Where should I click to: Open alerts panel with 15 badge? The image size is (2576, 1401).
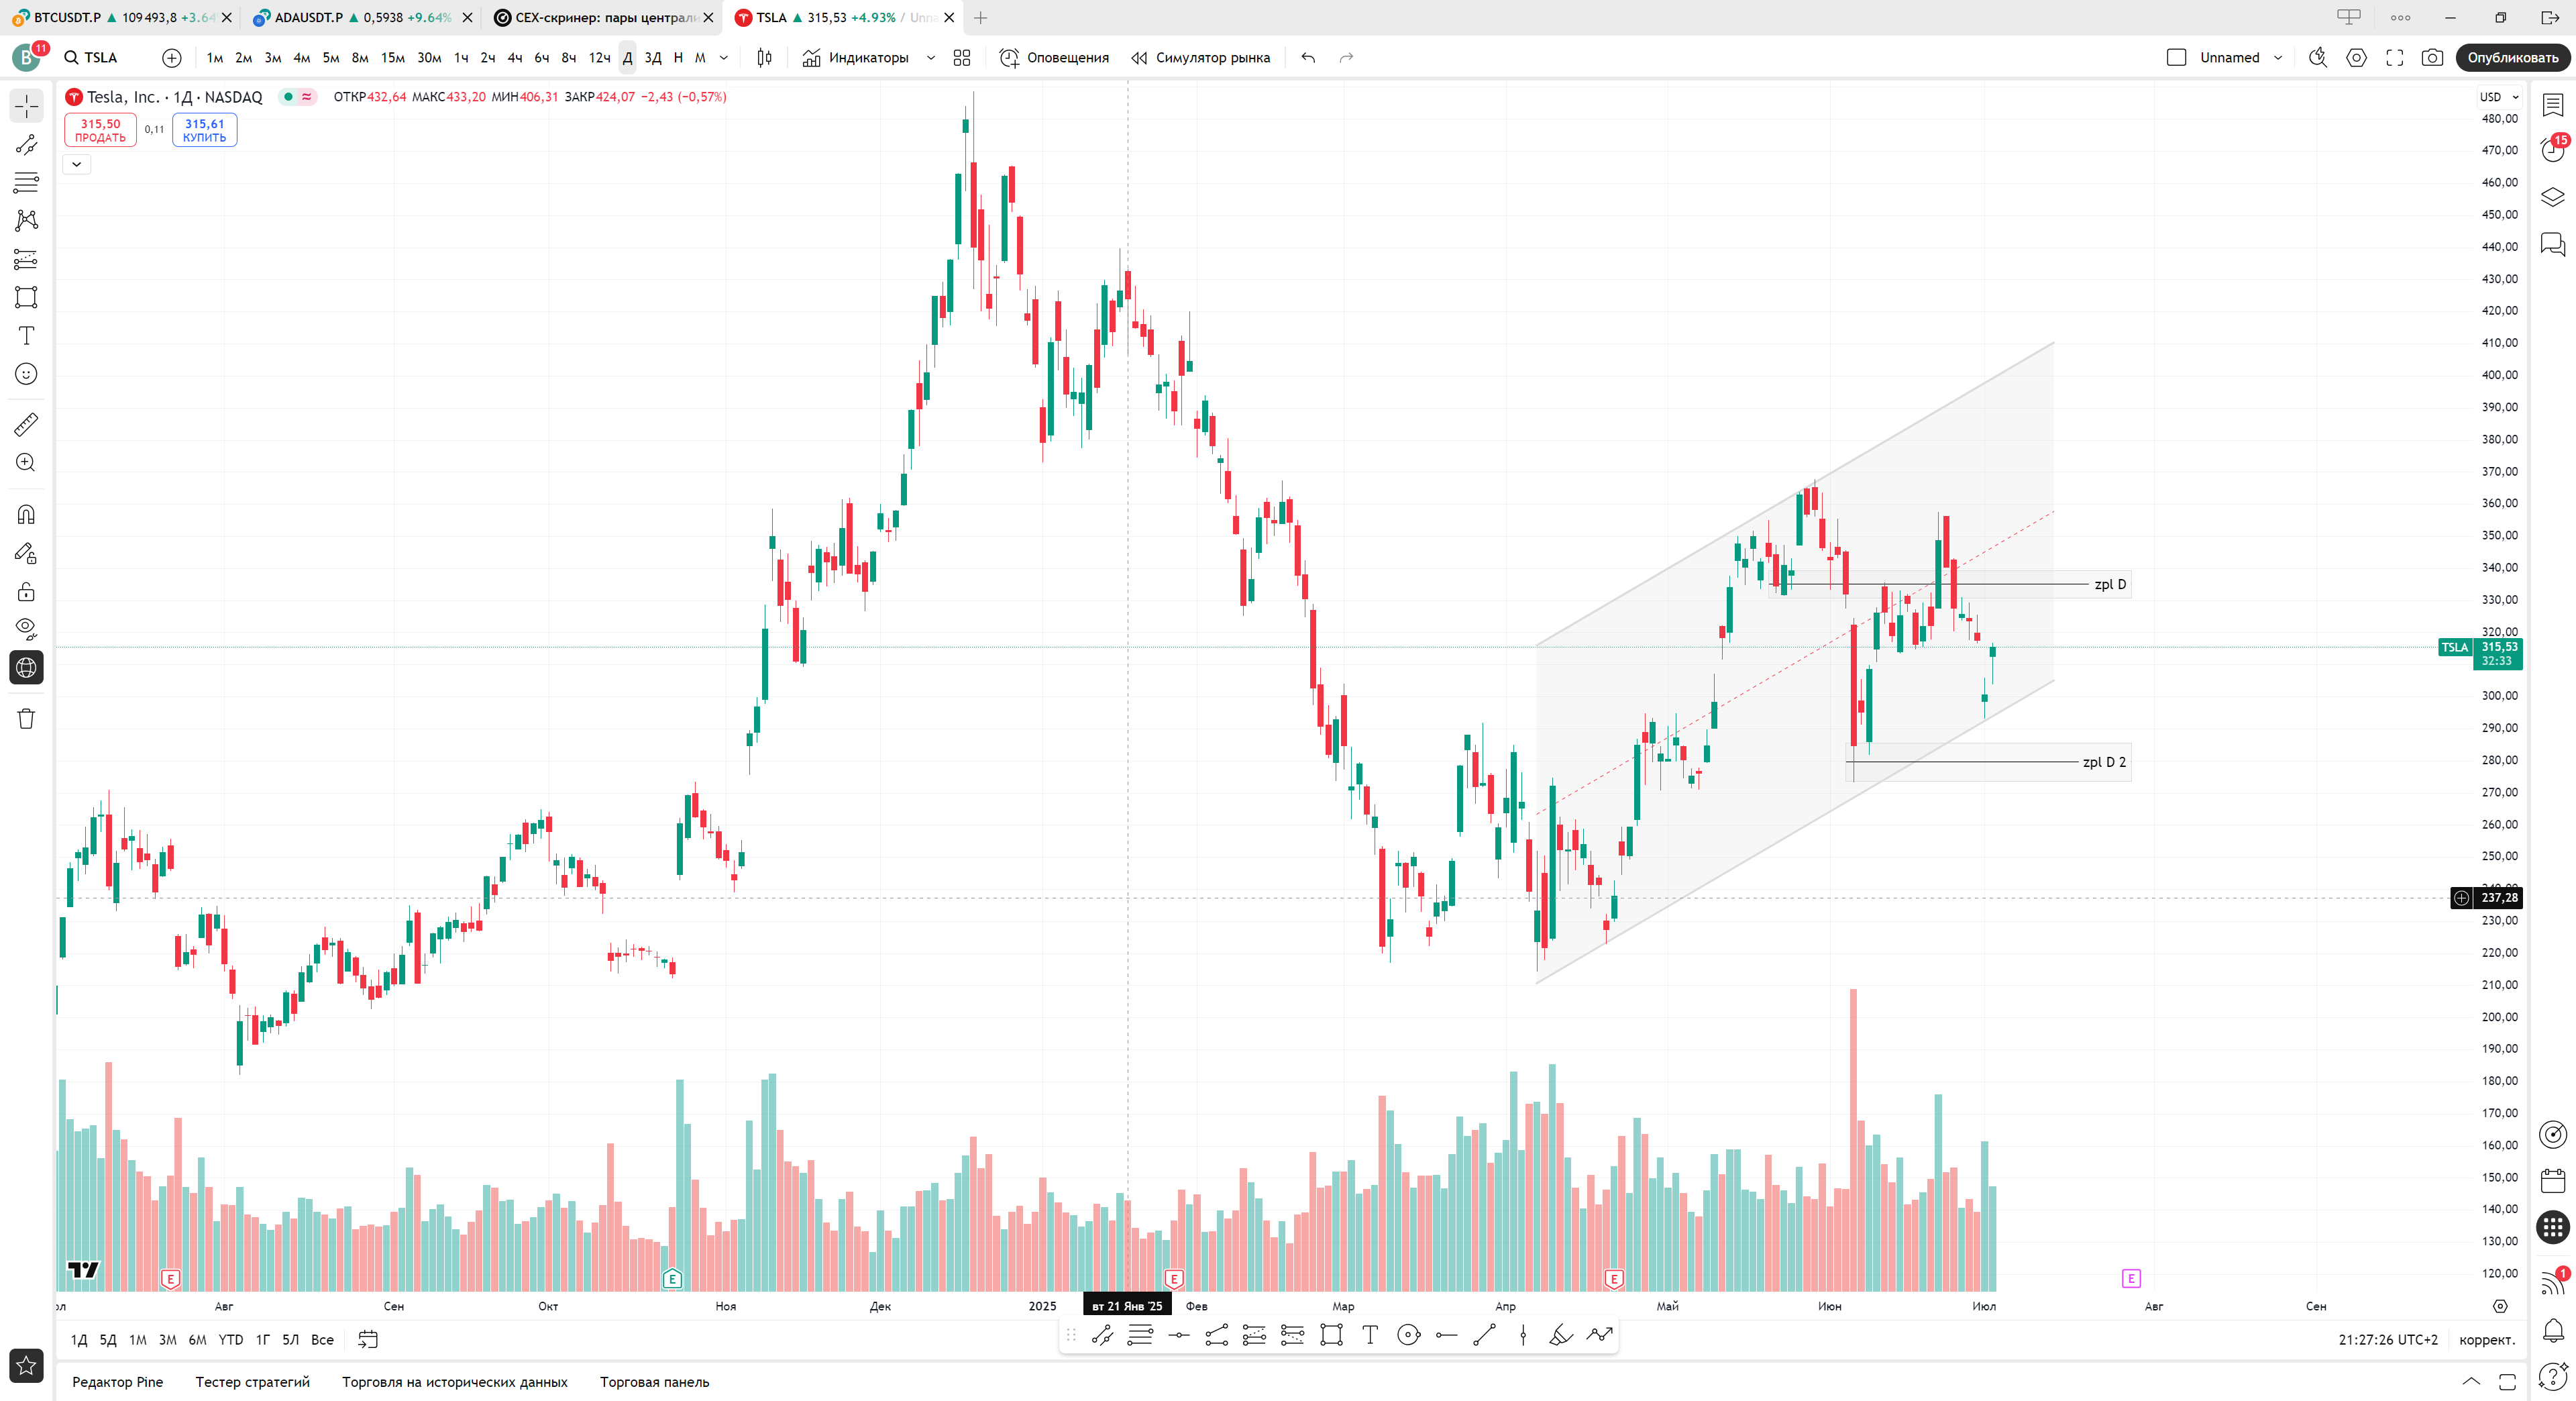coord(2553,150)
